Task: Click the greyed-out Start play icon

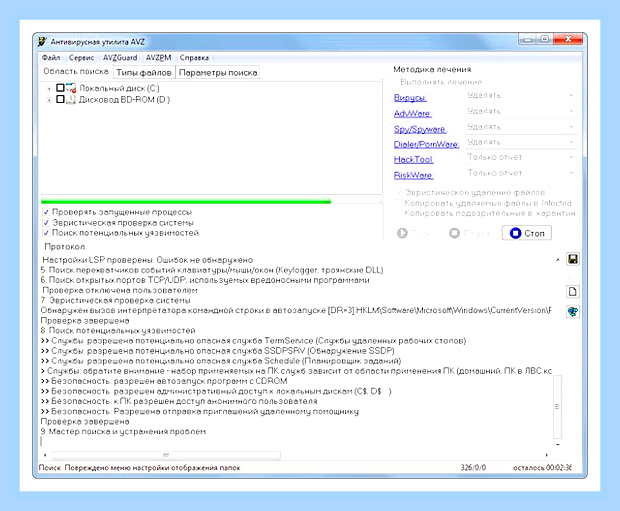Action: click(x=402, y=233)
